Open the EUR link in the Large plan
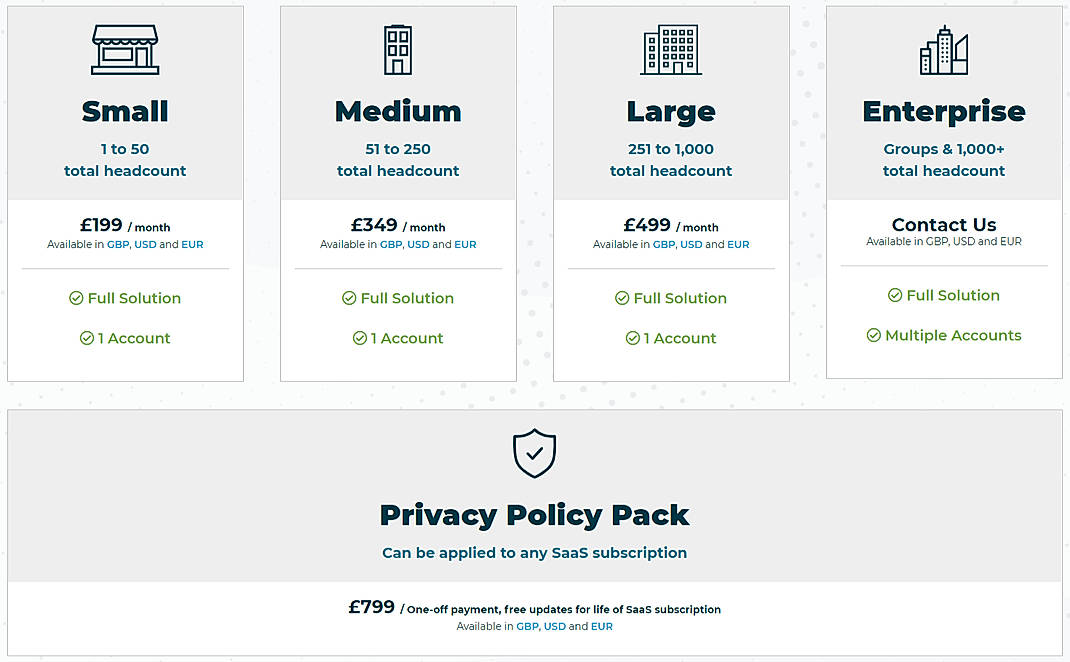The height and width of the screenshot is (662, 1070). 738,244
